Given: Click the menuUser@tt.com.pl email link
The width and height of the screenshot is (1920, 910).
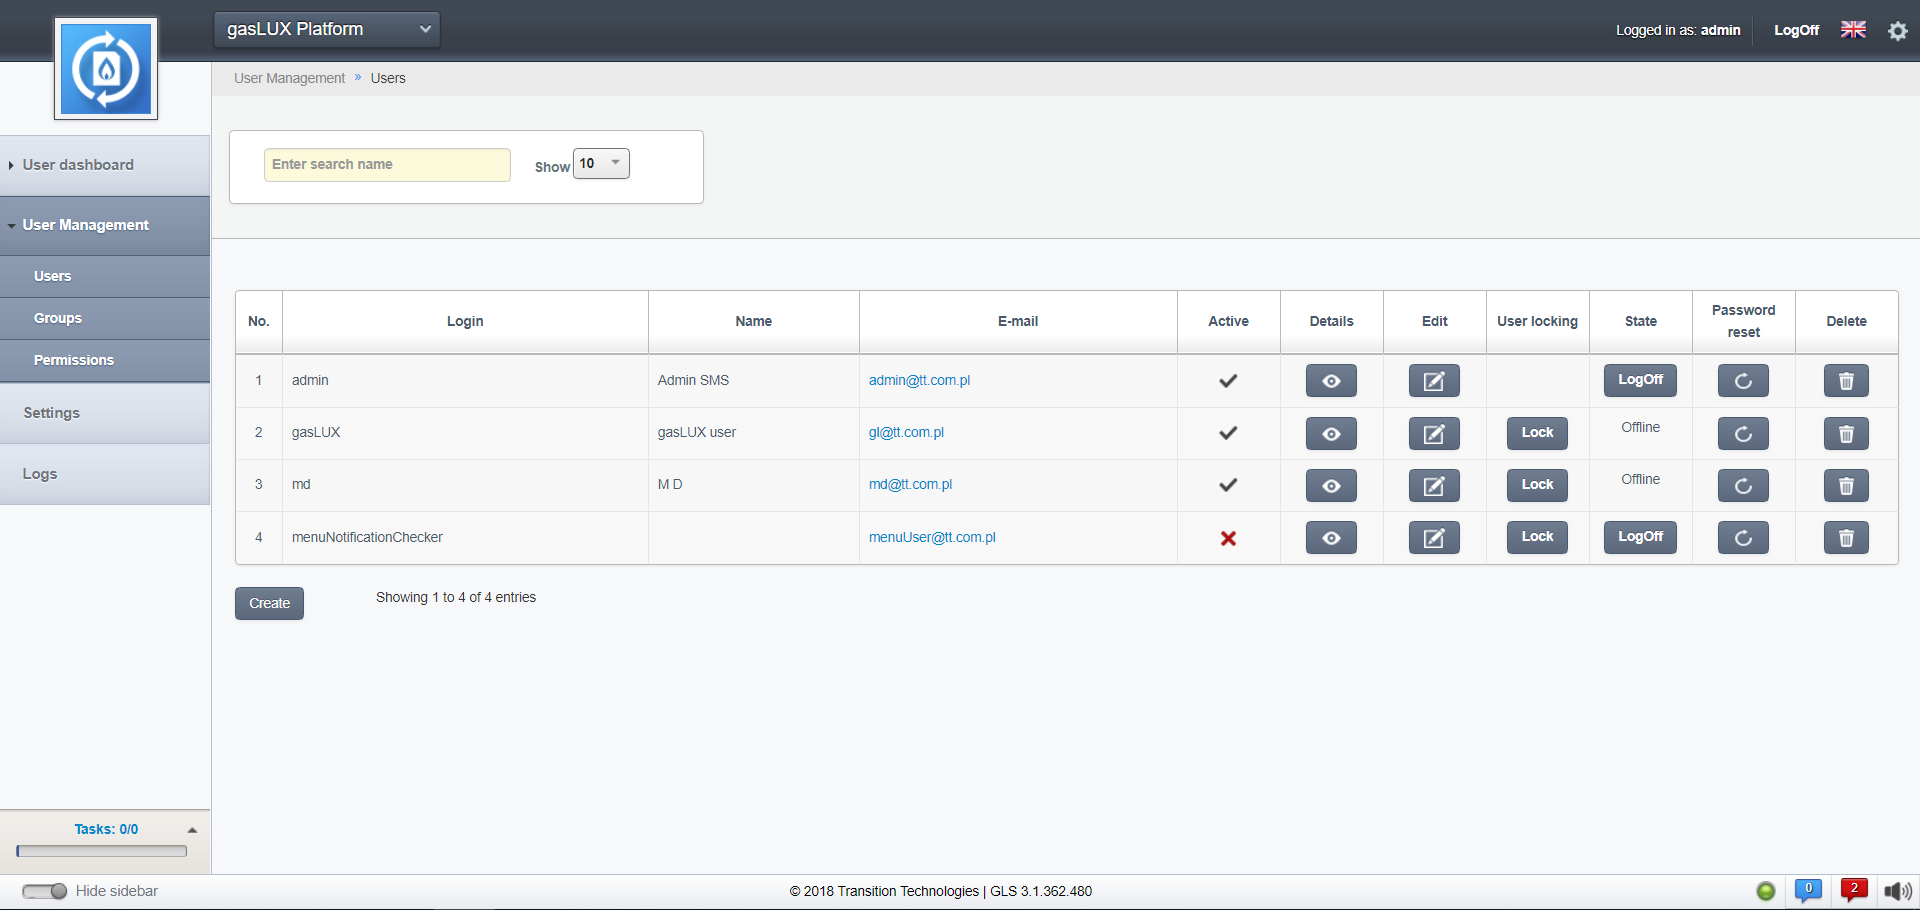Looking at the screenshot, I should pos(932,537).
